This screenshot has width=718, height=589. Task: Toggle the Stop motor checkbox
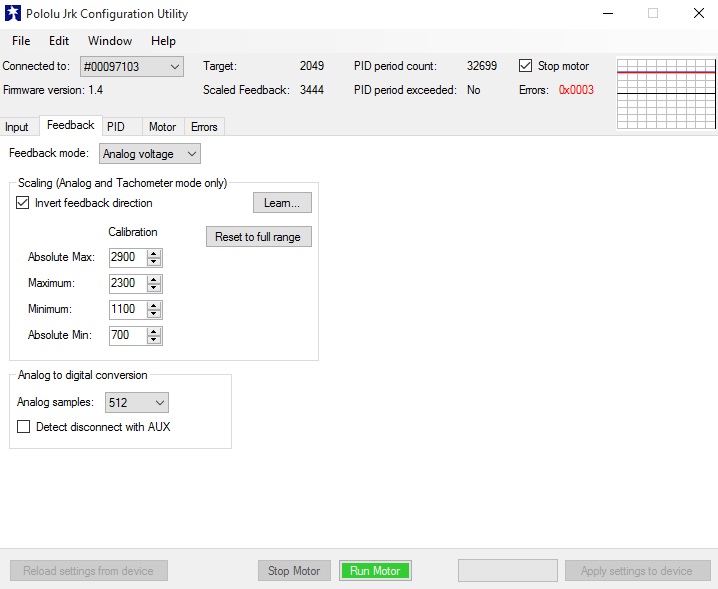pyautogui.click(x=525, y=65)
